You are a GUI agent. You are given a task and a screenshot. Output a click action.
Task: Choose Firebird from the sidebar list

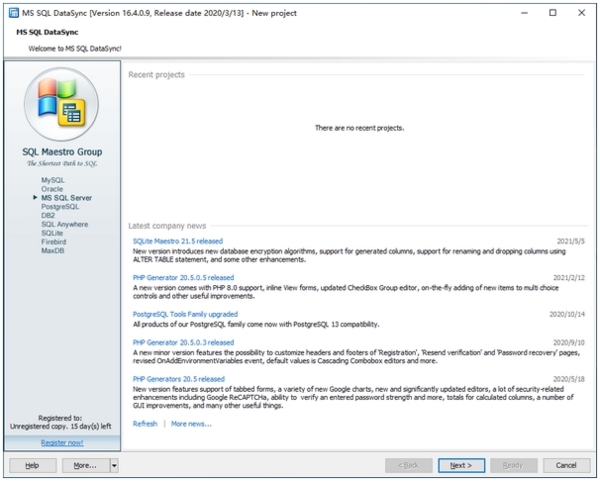pos(54,242)
